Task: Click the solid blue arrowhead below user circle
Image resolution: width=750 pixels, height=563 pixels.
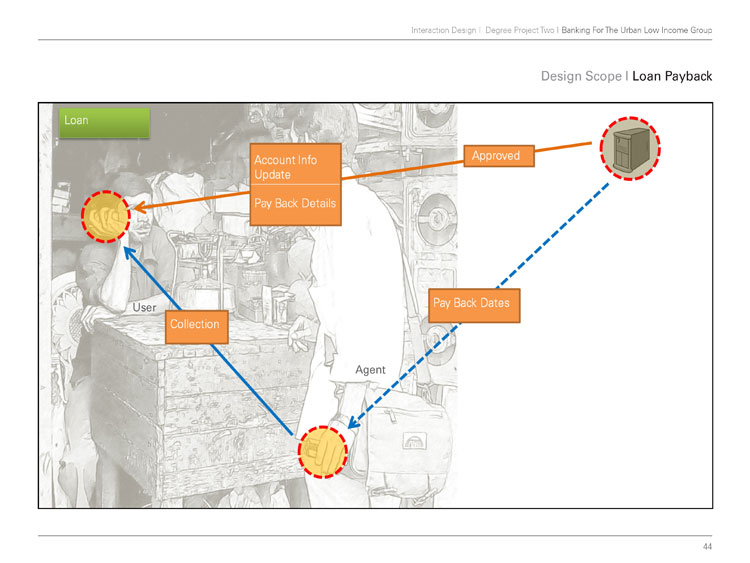Action: click(x=129, y=252)
